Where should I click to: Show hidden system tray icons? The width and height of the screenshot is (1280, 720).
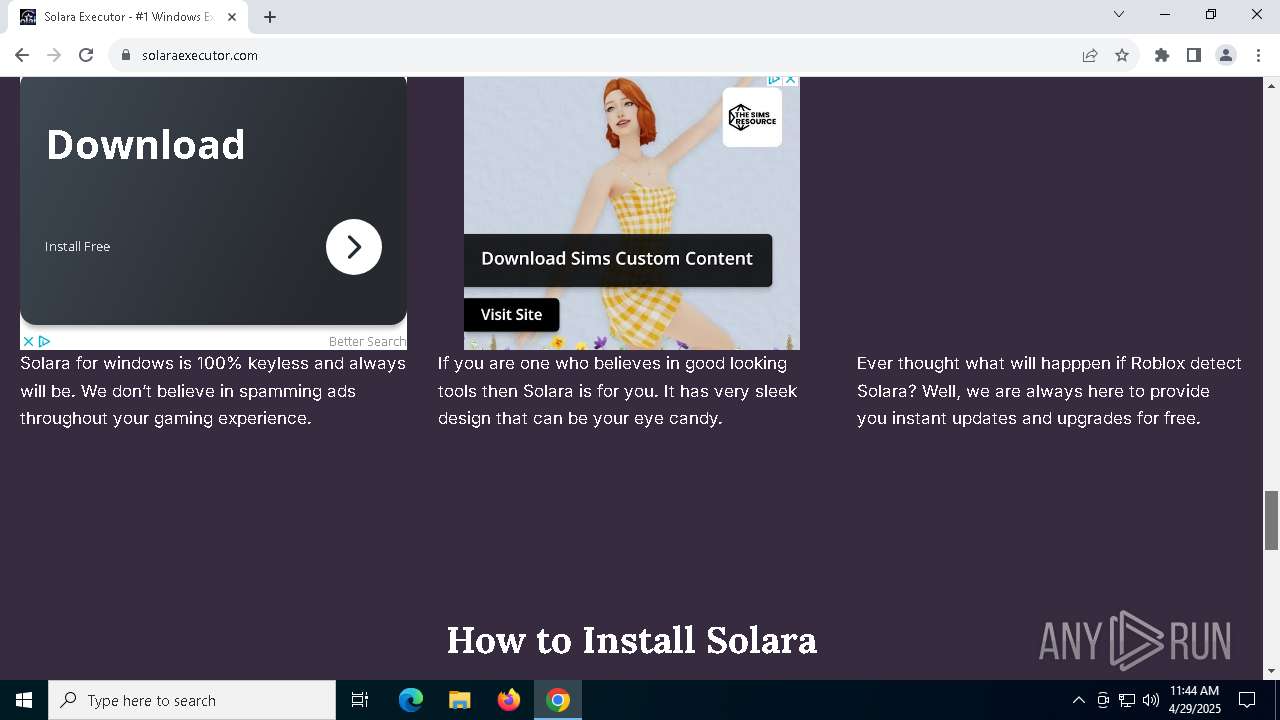(1078, 700)
